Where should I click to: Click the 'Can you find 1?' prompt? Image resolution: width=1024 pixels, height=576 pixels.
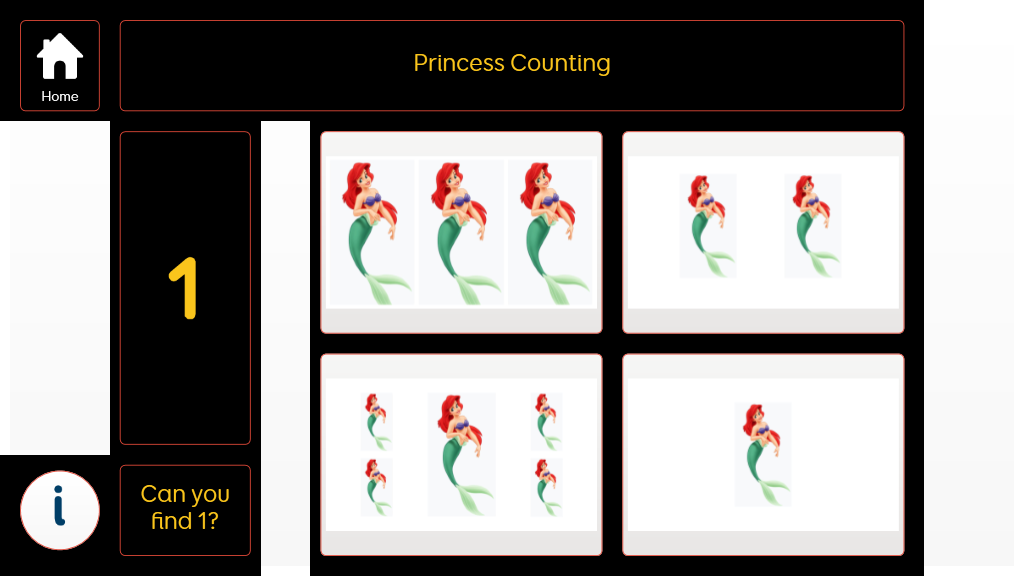pos(185,510)
